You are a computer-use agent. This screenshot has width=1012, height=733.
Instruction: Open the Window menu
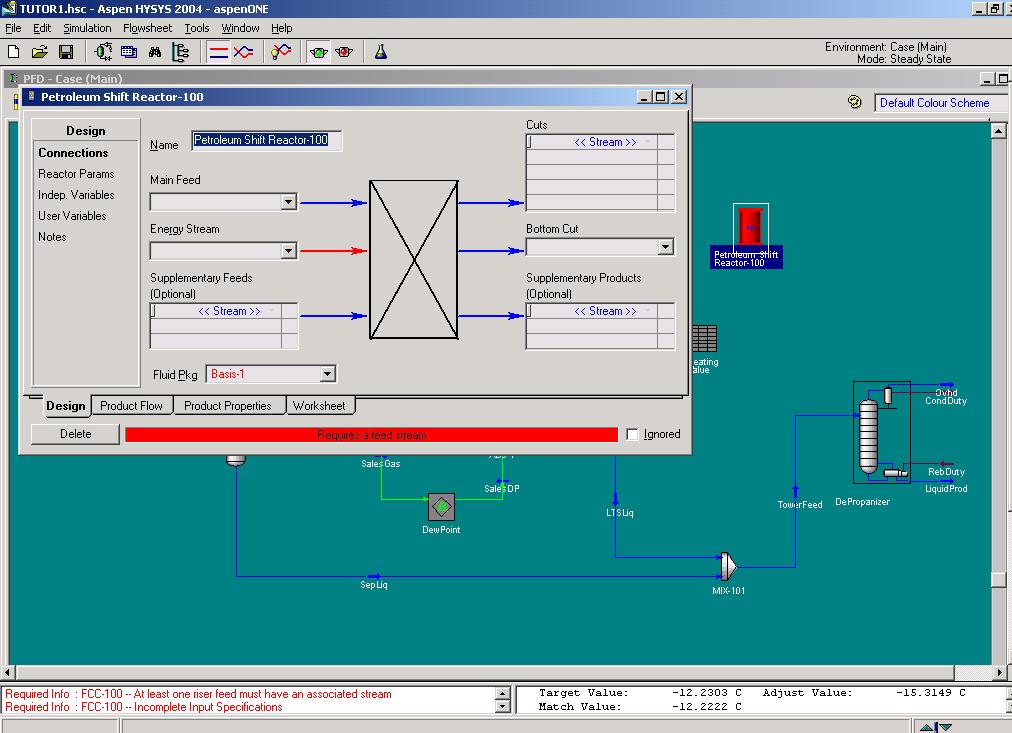240,28
